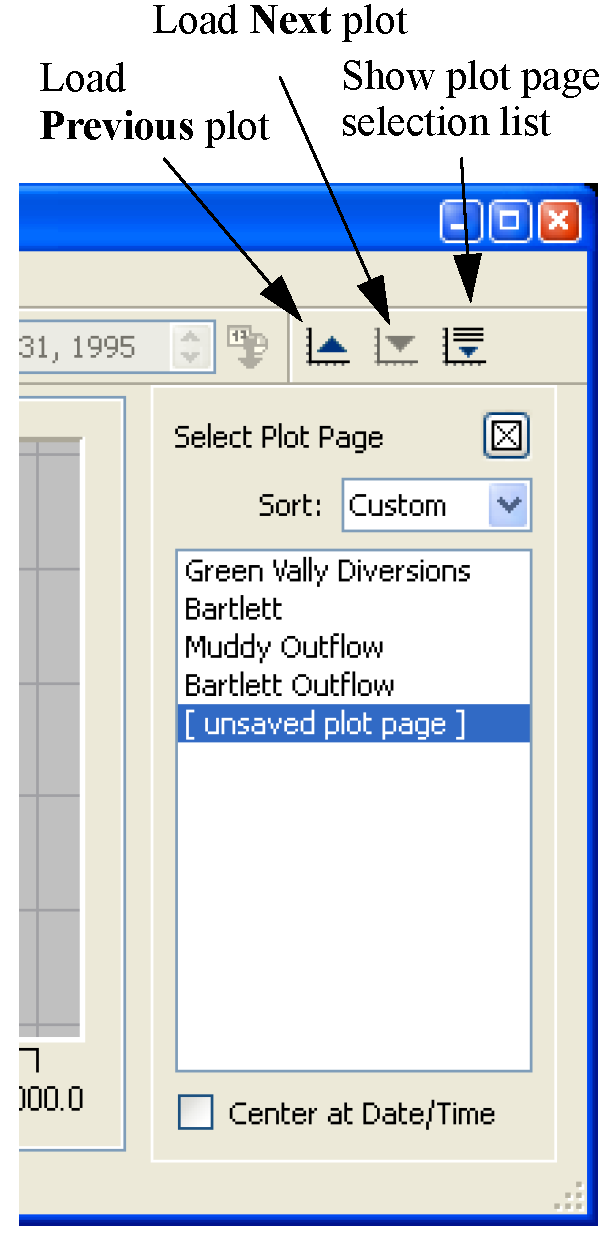Select the Bartlett plot page entry
Image resolution: width=607 pixels, height=1238 pixels.
click(234, 609)
